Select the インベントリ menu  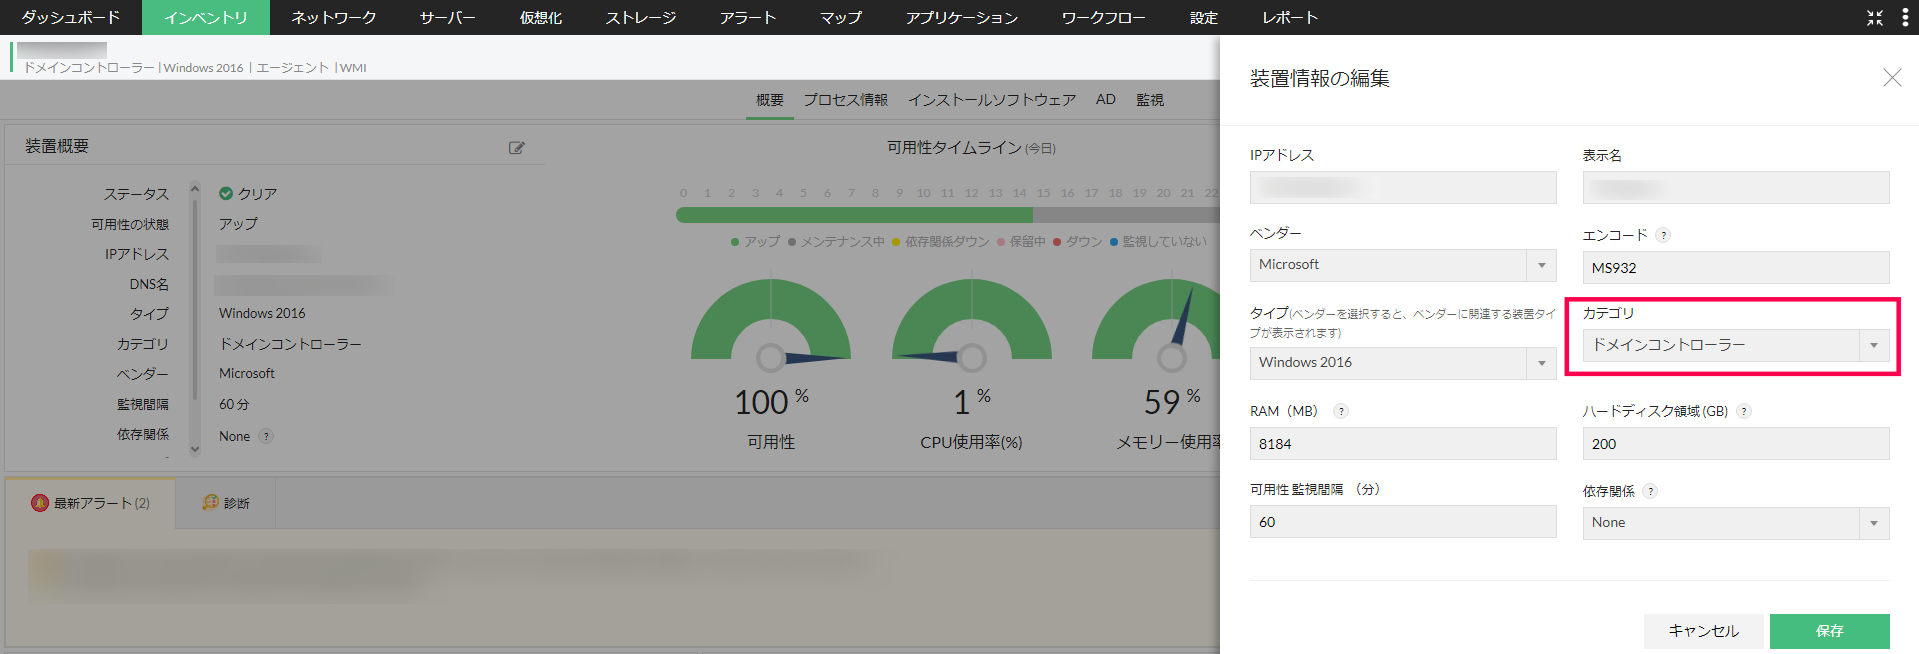[x=206, y=17]
